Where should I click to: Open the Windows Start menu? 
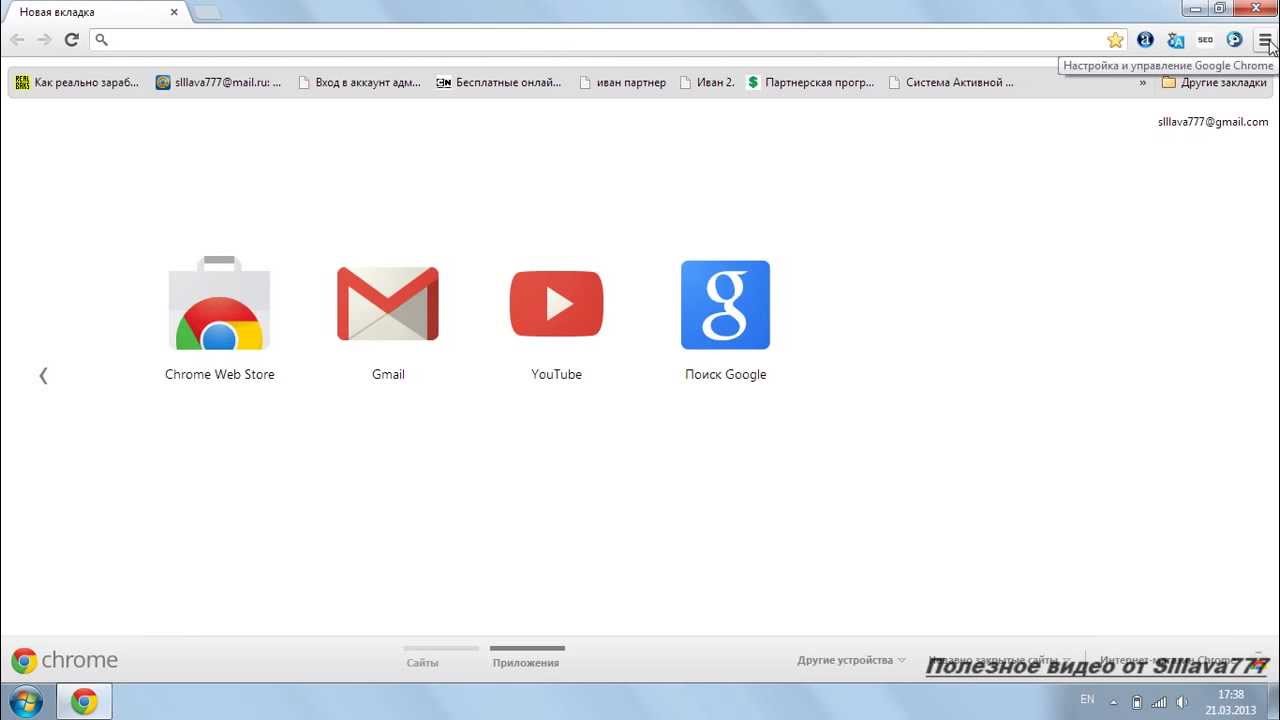coord(24,702)
